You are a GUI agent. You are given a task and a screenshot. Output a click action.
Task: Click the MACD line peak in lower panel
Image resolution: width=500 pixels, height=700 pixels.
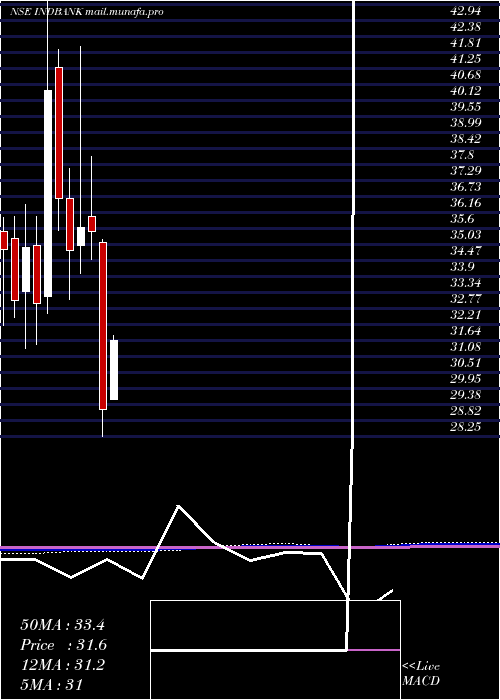(x=179, y=506)
